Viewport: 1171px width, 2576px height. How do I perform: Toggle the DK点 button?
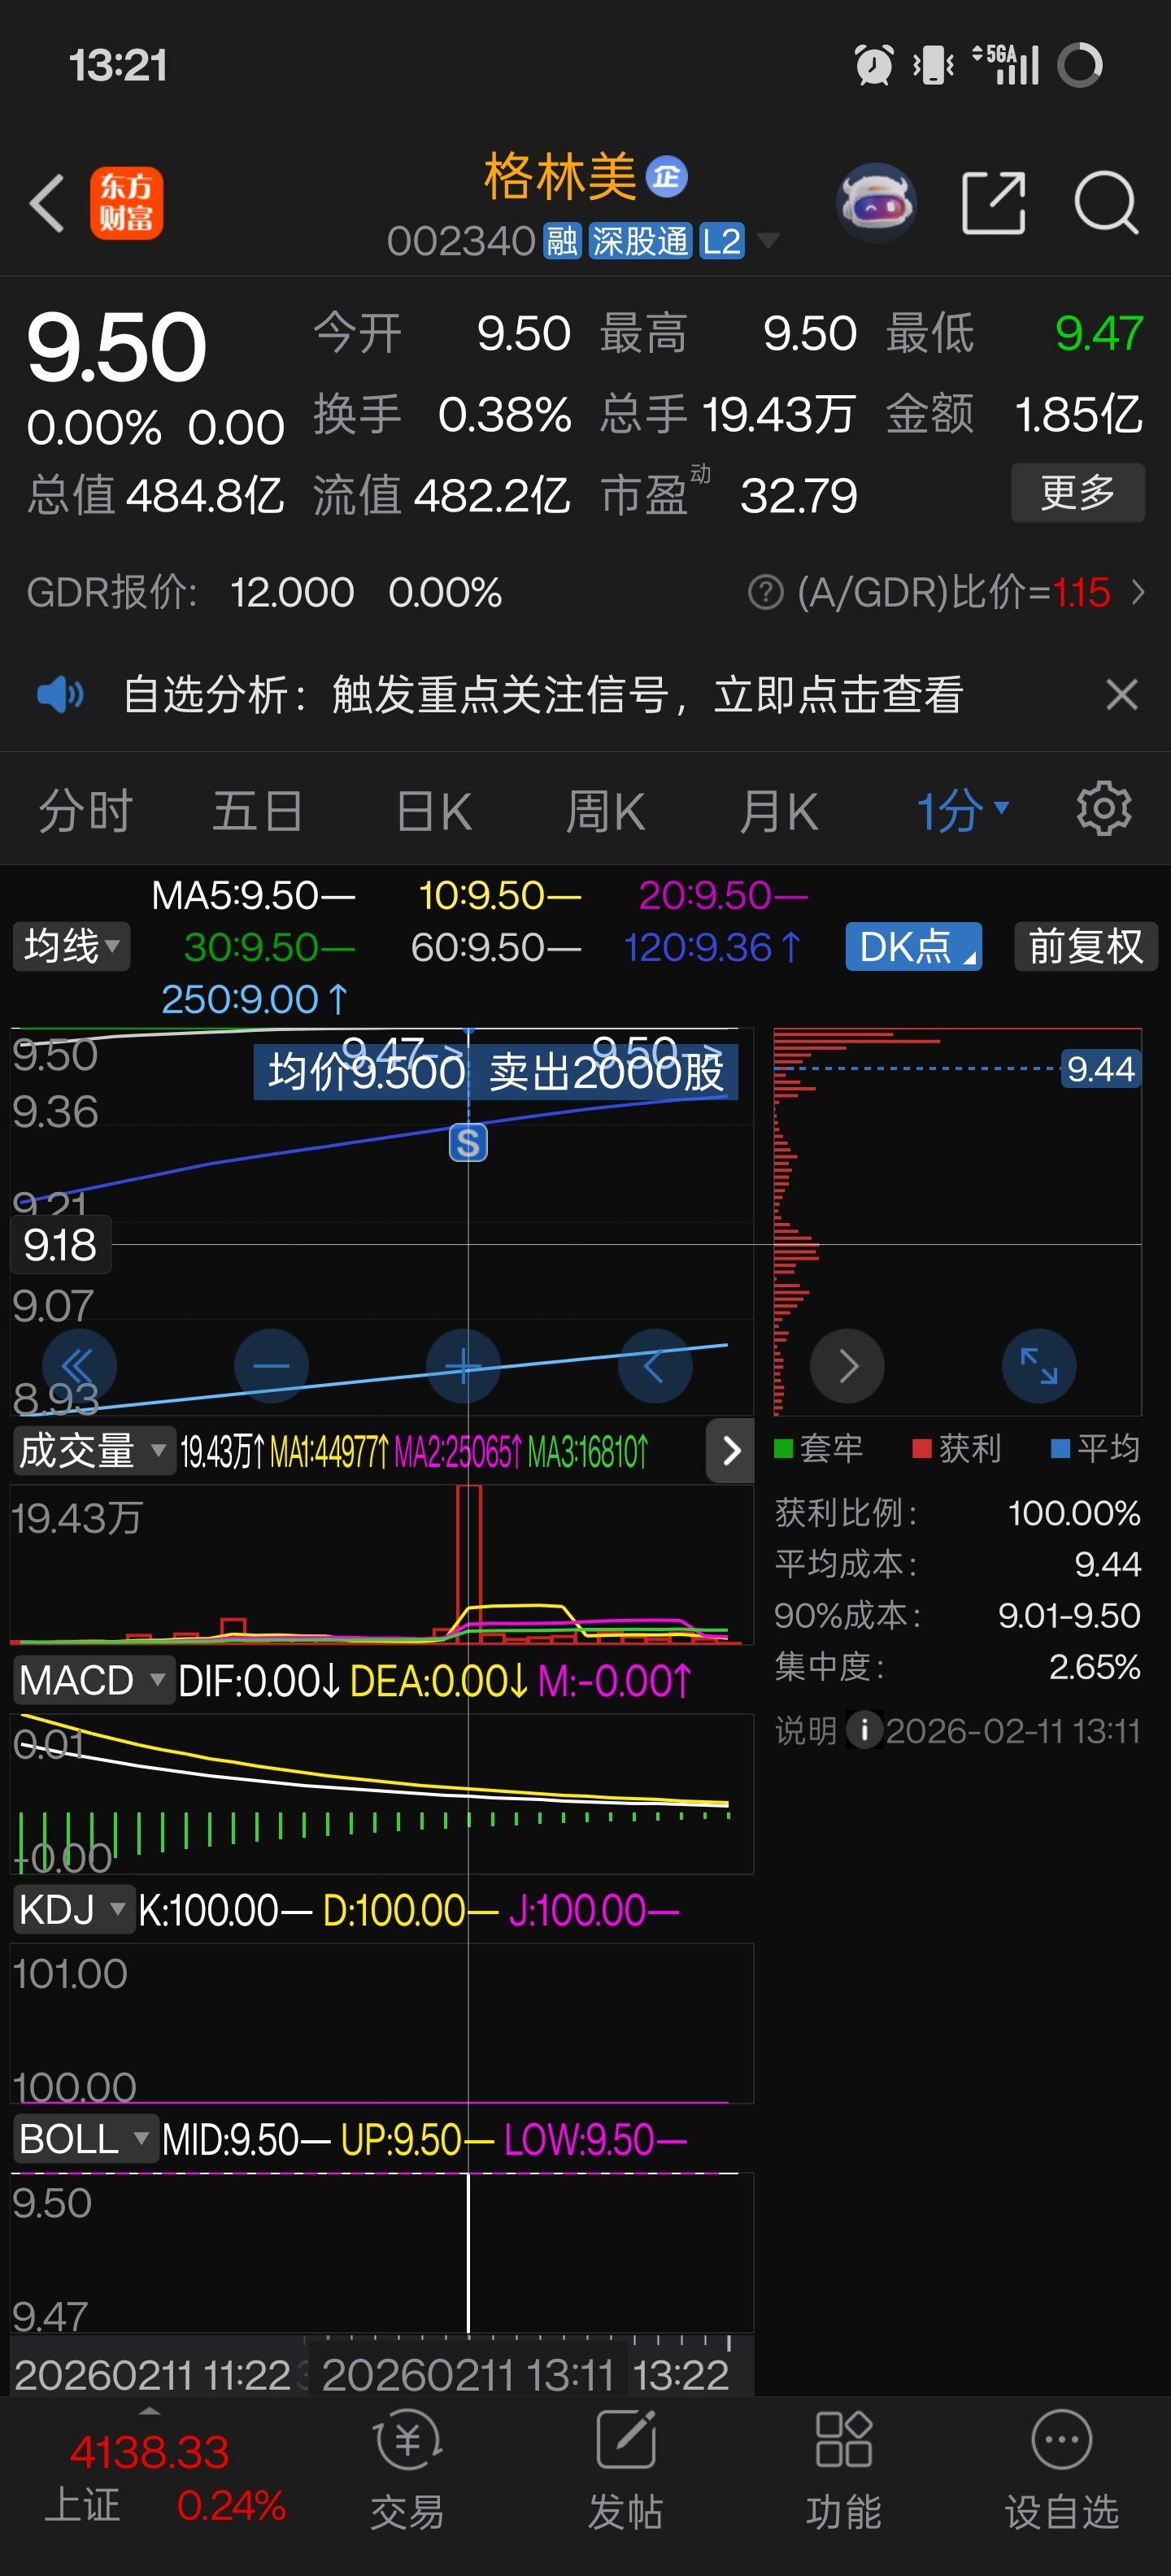click(913, 946)
